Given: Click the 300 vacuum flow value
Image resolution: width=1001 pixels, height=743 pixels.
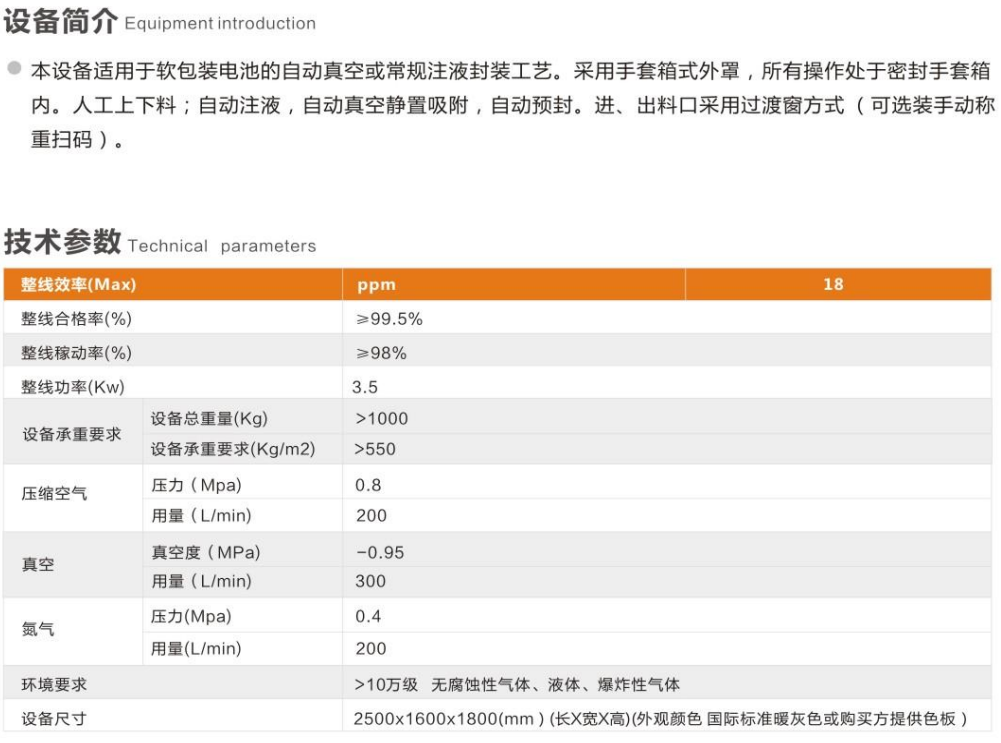Looking at the screenshot, I should [x=370, y=581].
